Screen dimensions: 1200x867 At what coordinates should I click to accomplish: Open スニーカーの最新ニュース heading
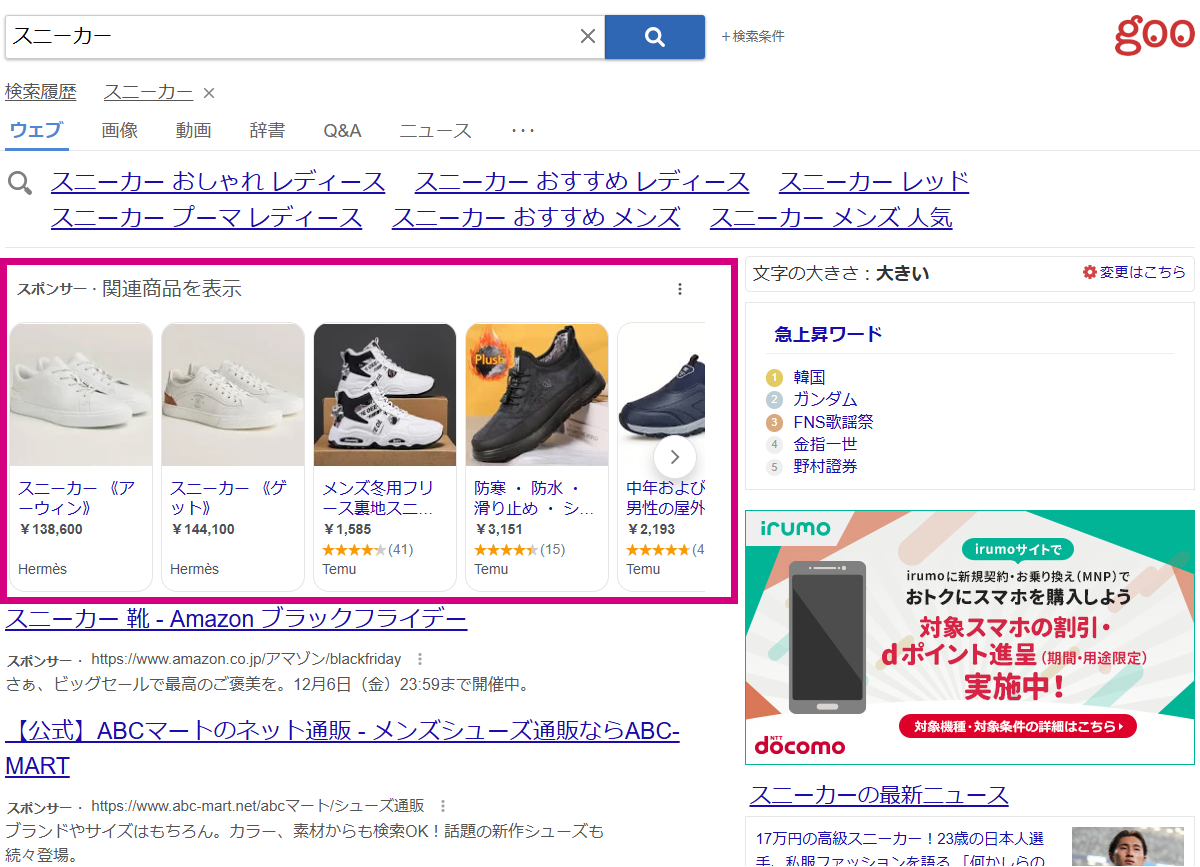pos(879,795)
